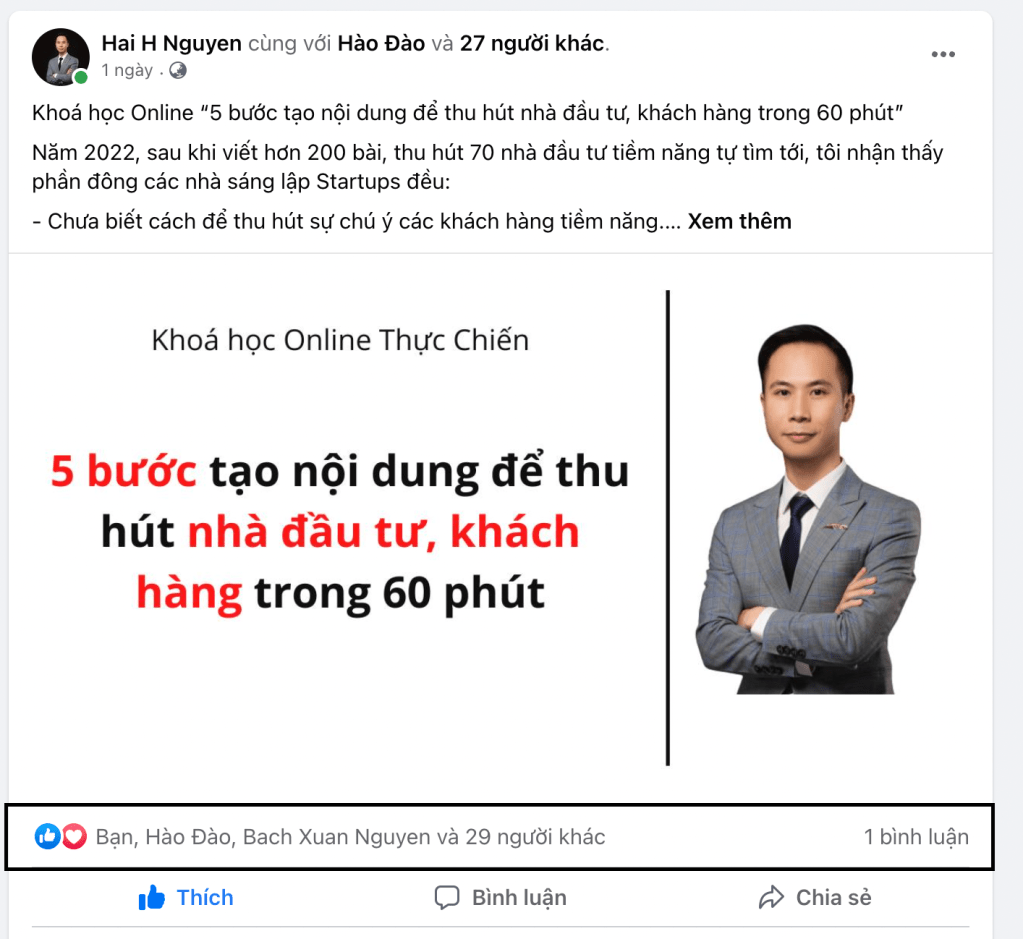Open the Hai H Nguyen author link
The height and width of the screenshot is (939, 1023).
172,43
